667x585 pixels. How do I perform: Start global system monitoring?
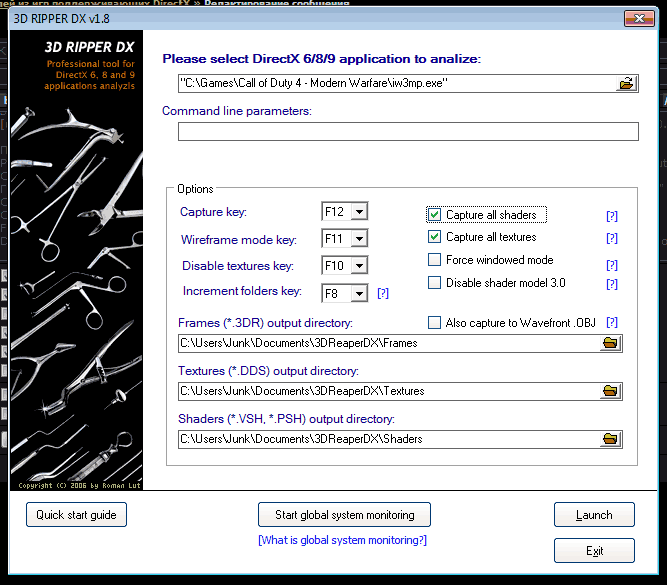[344, 515]
